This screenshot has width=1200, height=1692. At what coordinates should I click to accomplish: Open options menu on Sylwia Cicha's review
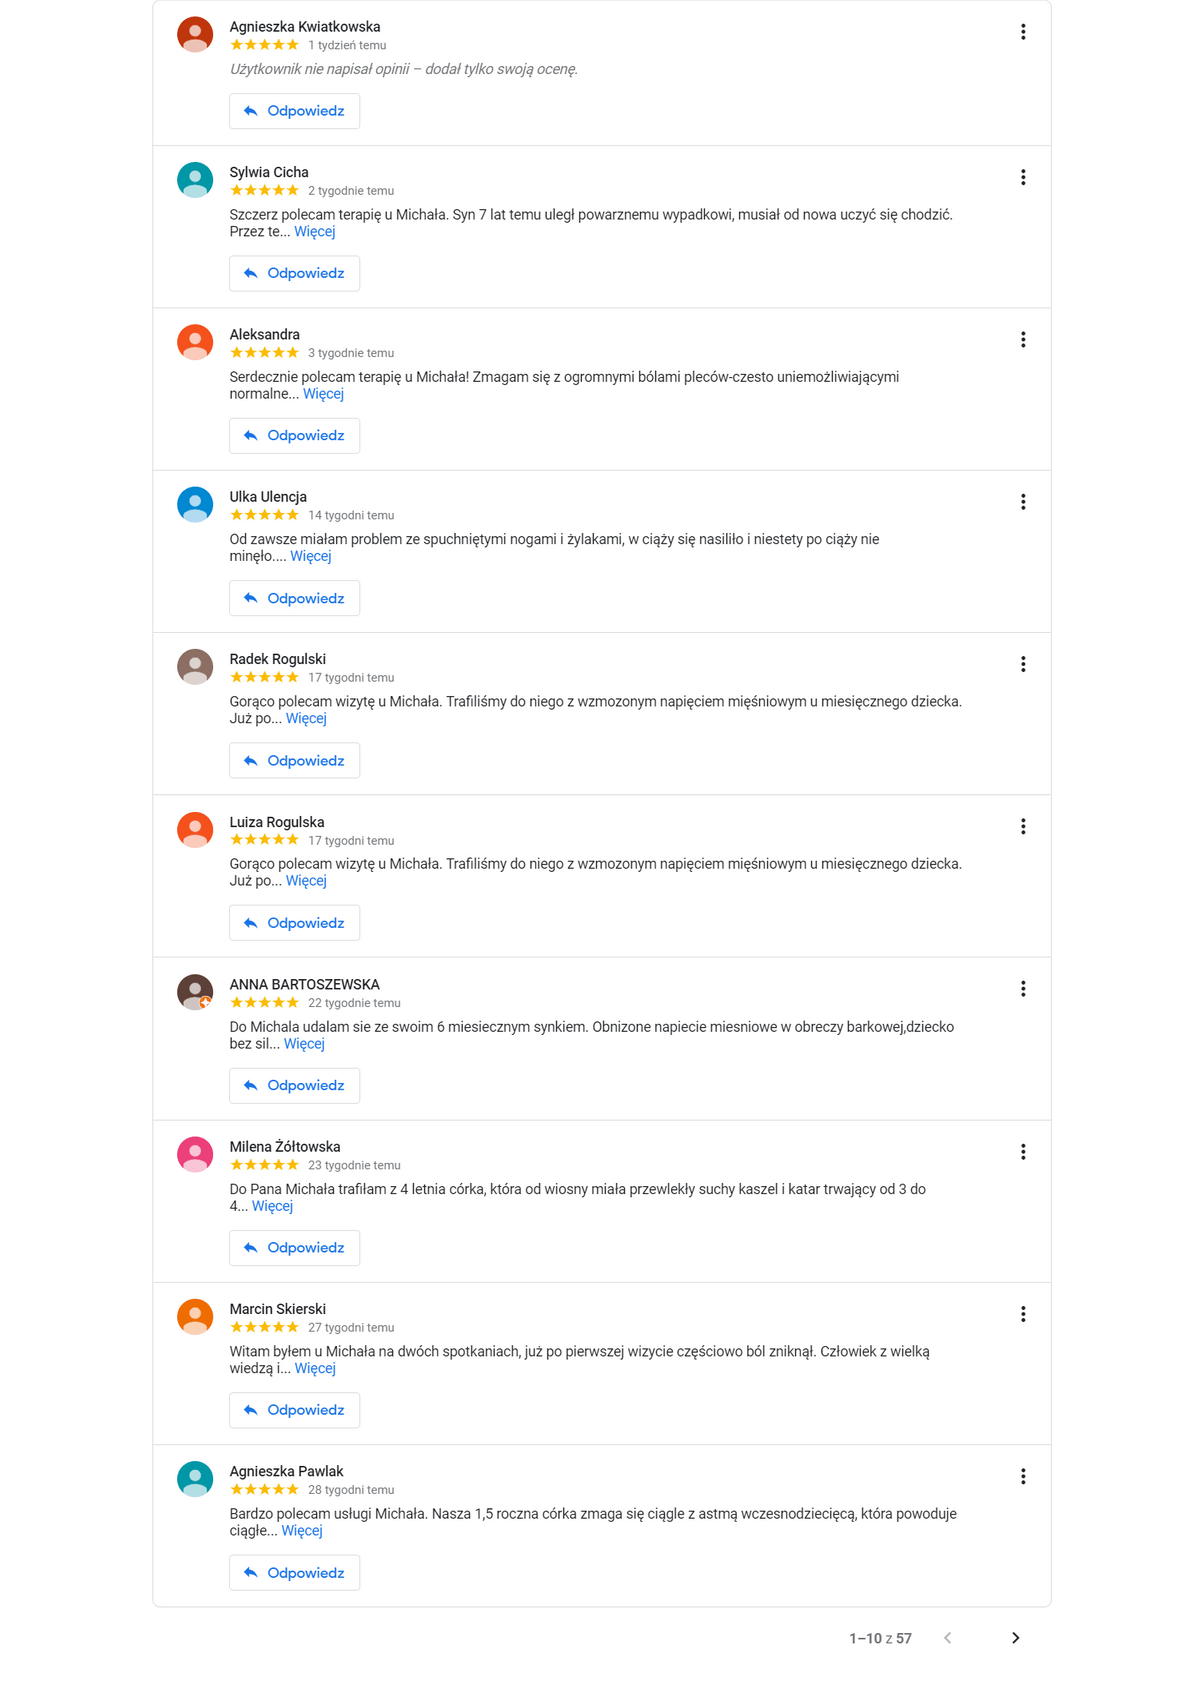[1023, 177]
